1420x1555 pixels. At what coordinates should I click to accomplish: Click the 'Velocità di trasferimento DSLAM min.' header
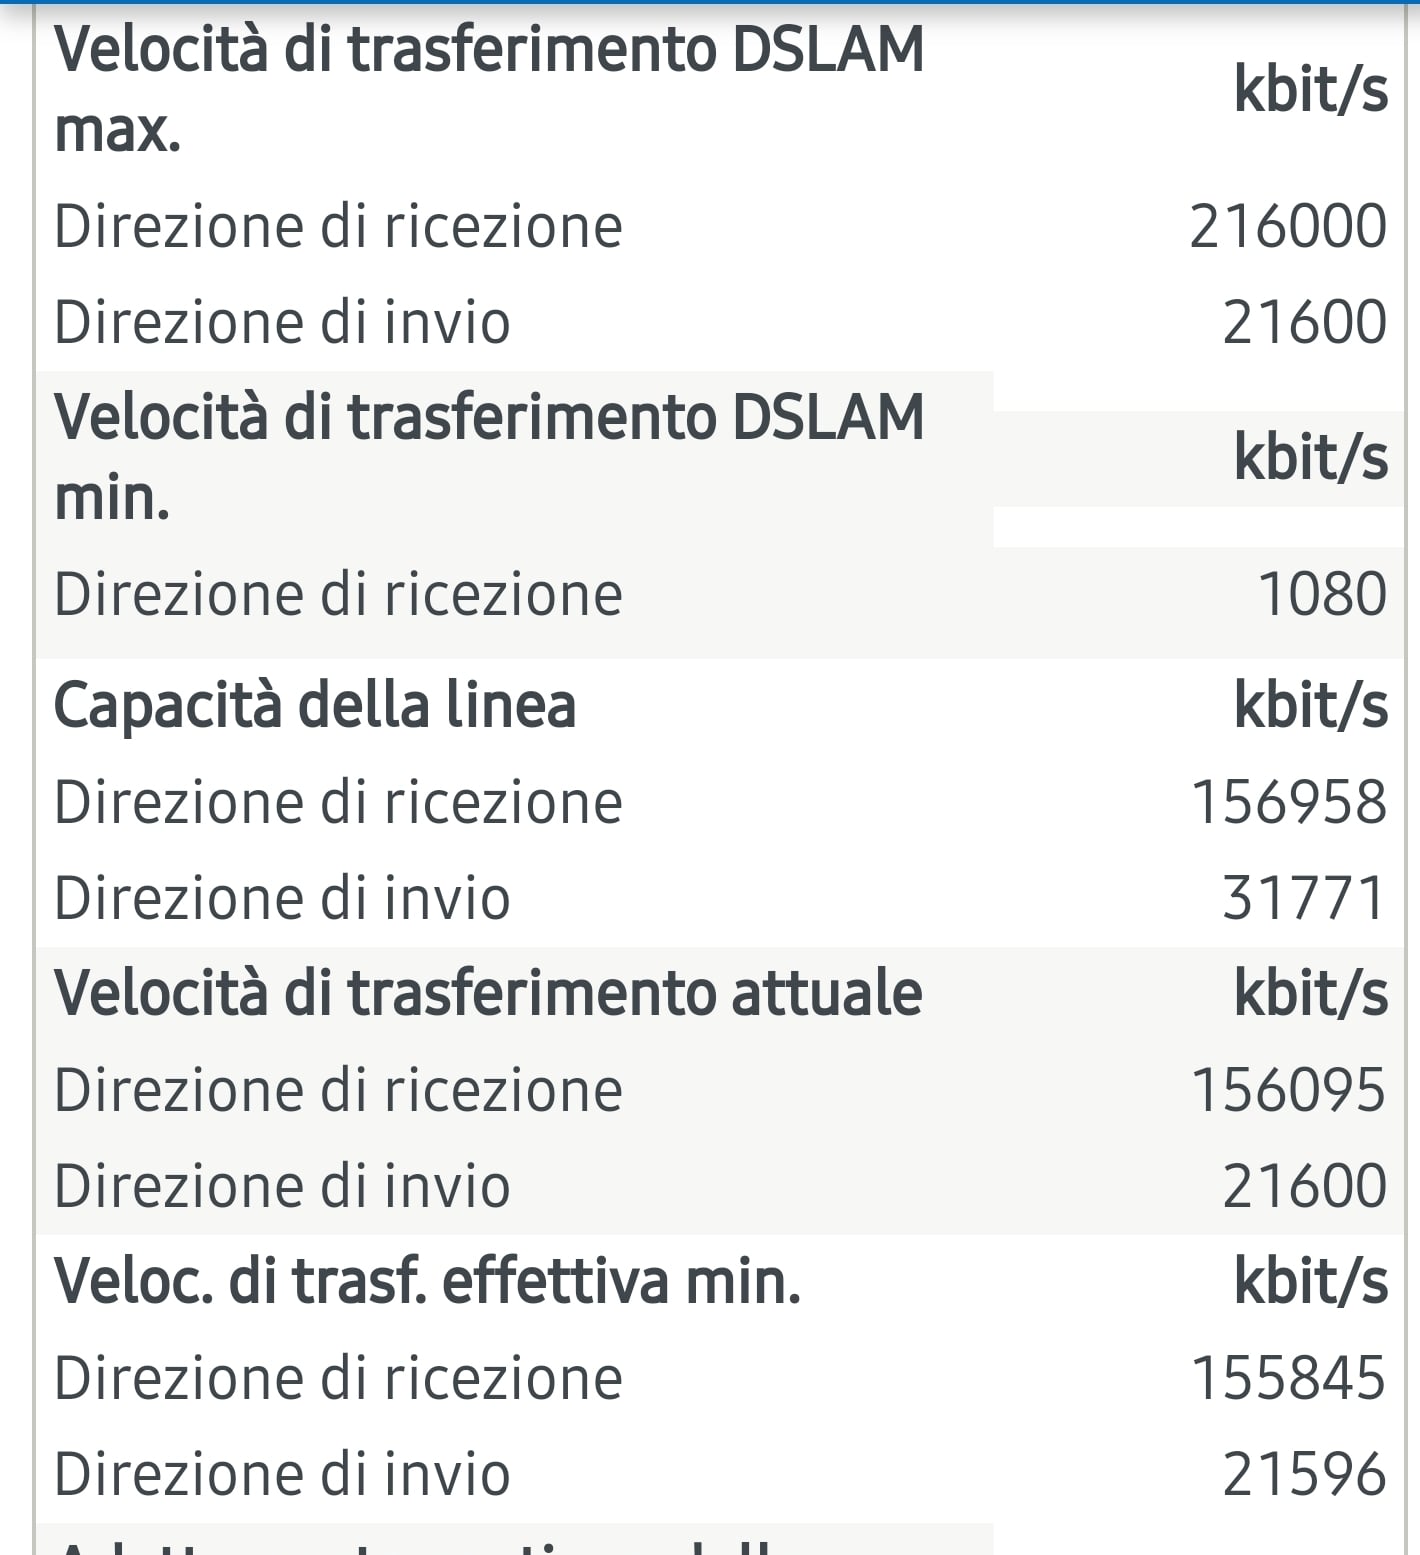[489, 457]
